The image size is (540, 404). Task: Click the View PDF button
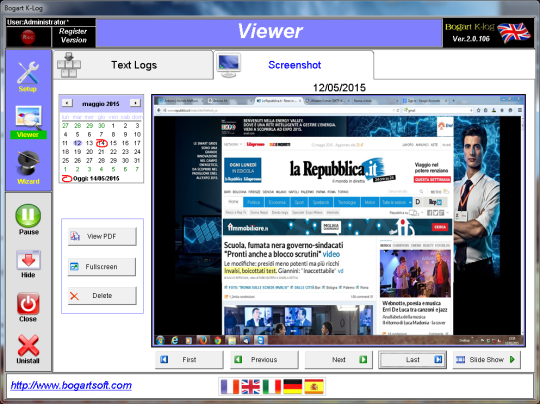click(x=102, y=236)
